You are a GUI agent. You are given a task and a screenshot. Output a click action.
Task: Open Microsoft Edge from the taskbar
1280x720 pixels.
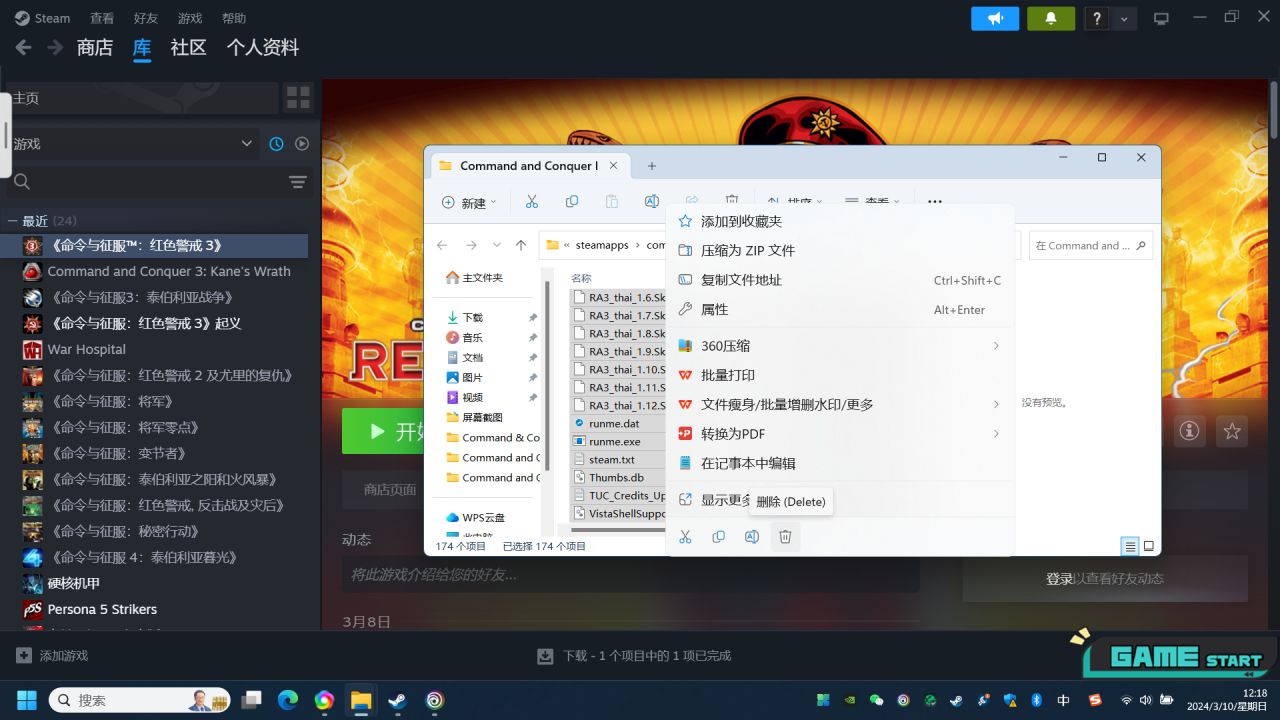pos(288,700)
